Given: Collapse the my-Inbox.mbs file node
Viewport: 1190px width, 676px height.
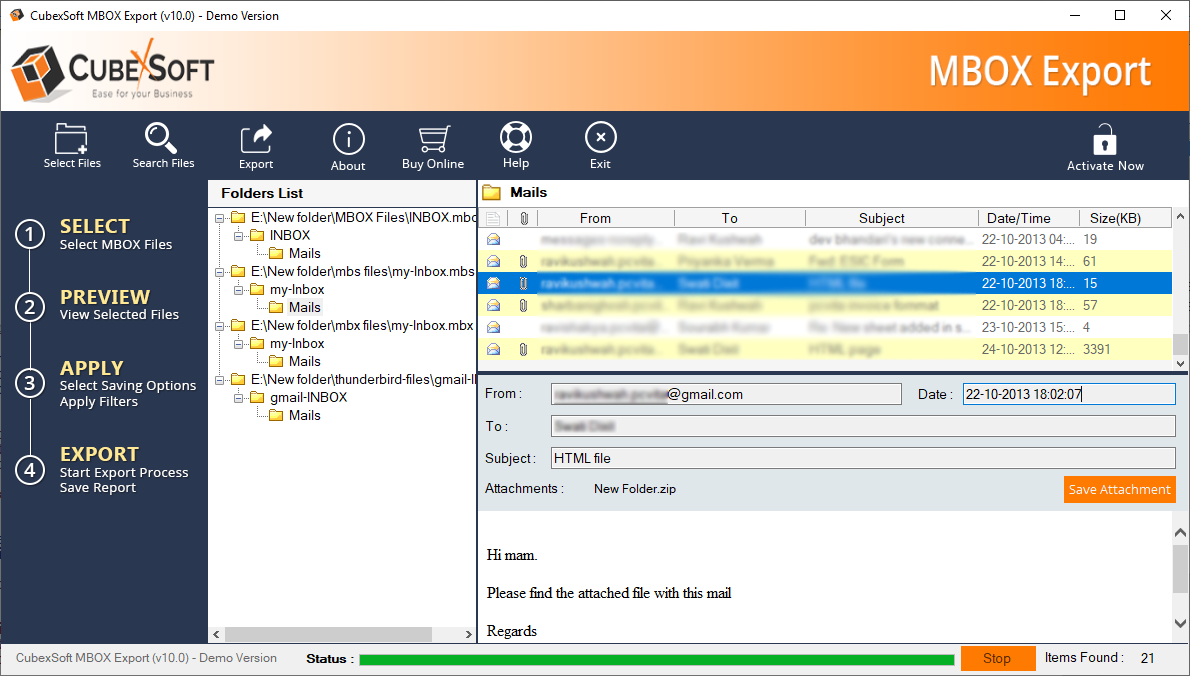Looking at the screenshot, I should tap(221, 272).
